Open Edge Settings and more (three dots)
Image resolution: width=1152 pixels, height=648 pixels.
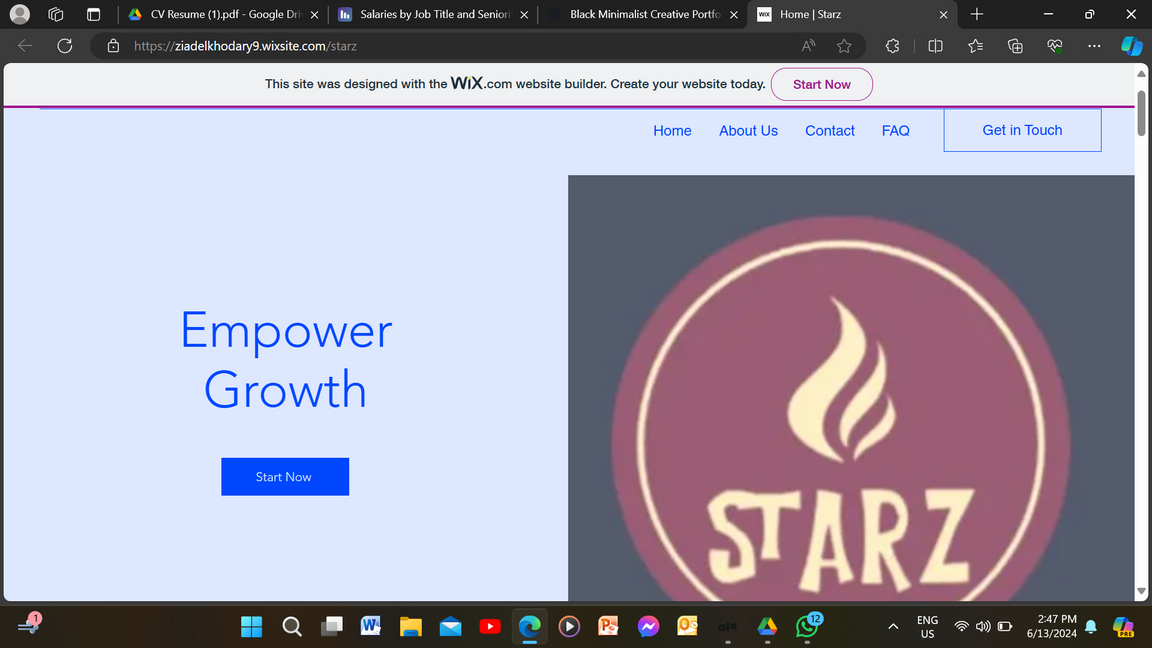(1094, 46)
